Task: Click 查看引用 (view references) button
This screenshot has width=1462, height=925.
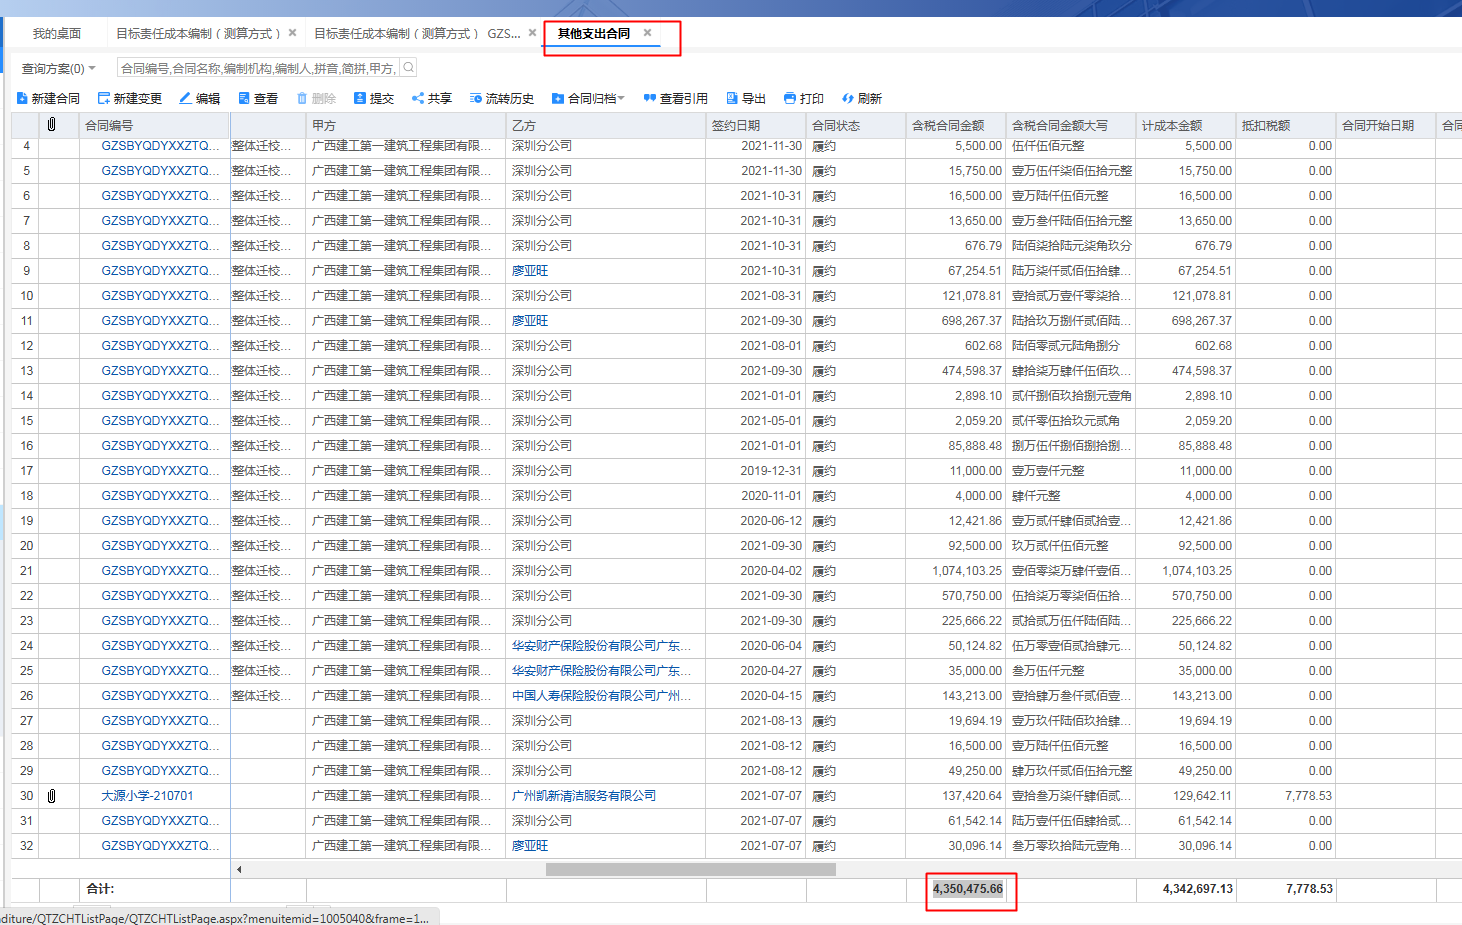Action: point(675,98)
